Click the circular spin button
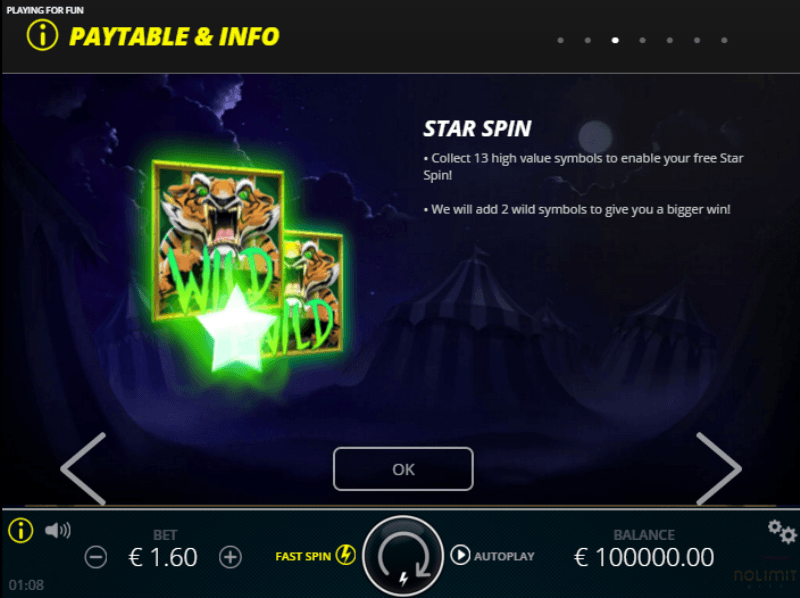This screenshot has width=800, height=598. [403, 557]
